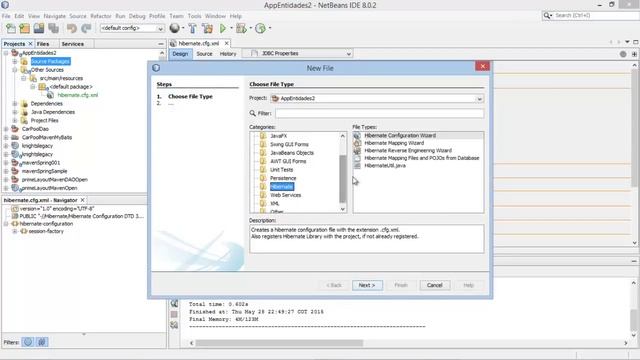Switch to the Source editor view
Viewport: 640px width, 360px height.
pyautogui.click(x=204, y=53)
